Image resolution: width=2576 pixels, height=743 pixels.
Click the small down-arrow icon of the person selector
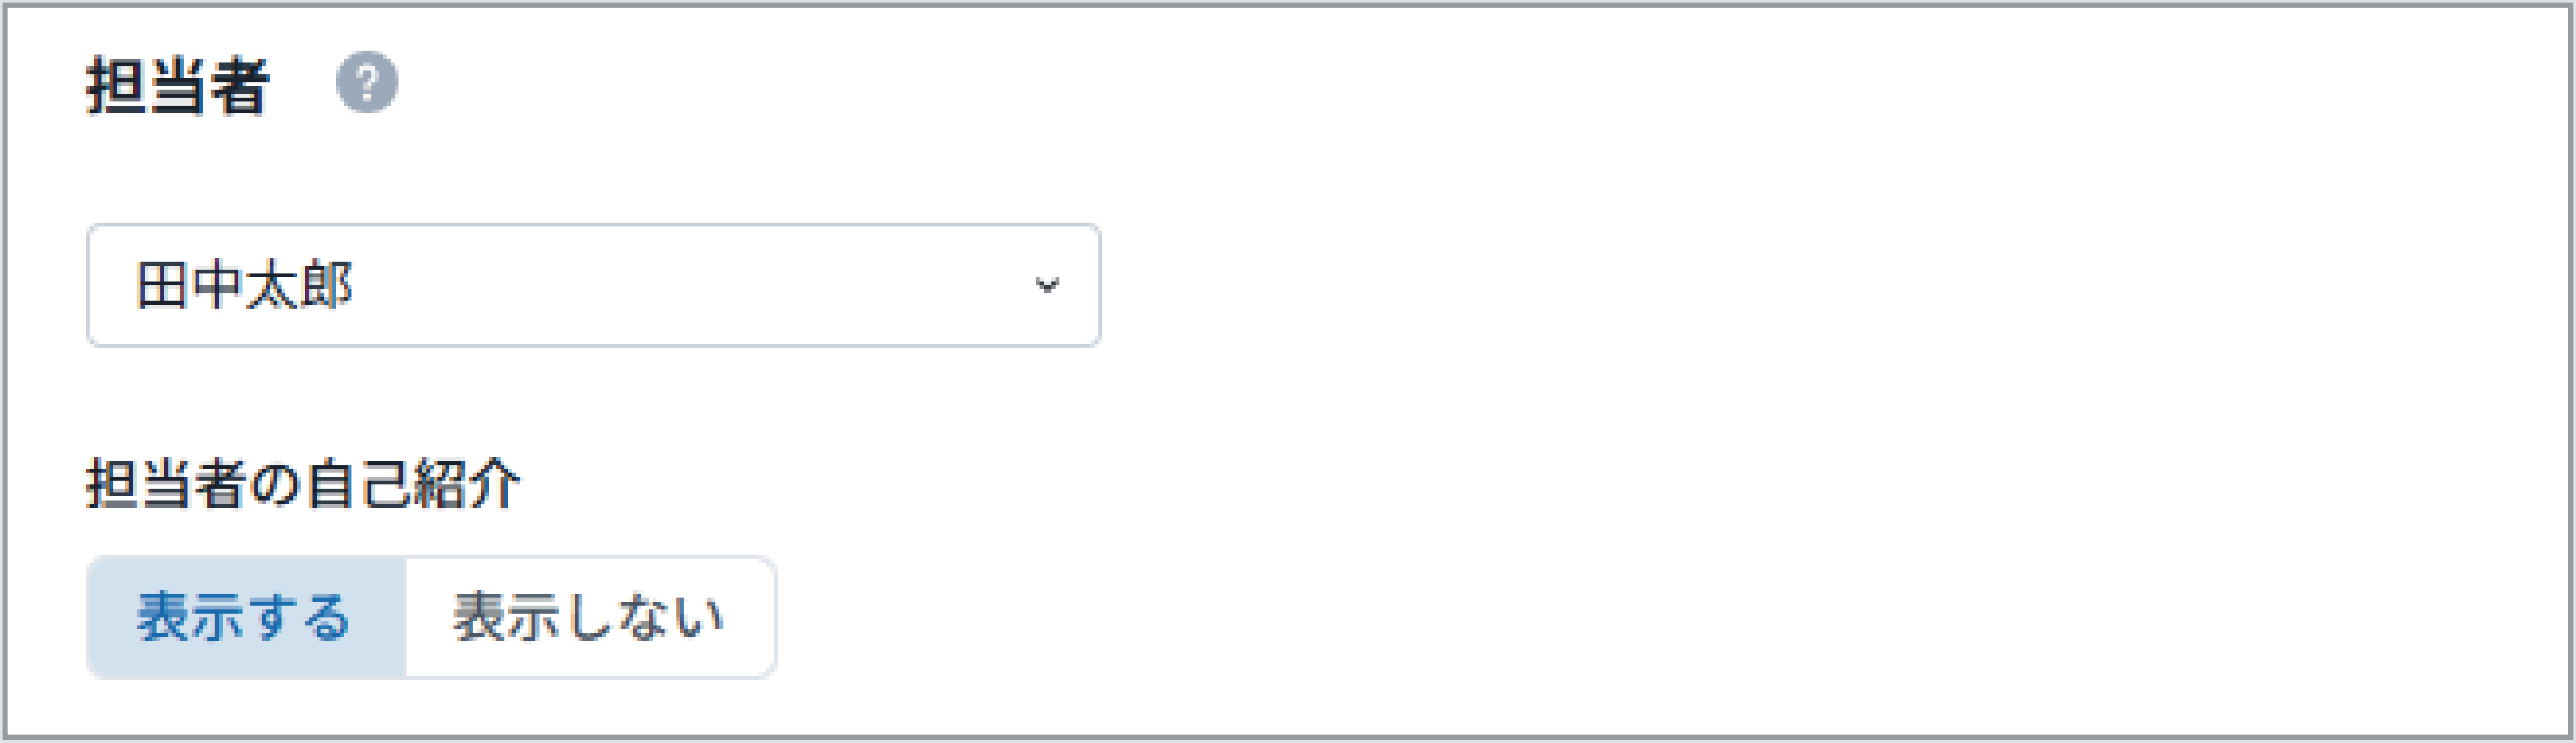[1047, 286]
